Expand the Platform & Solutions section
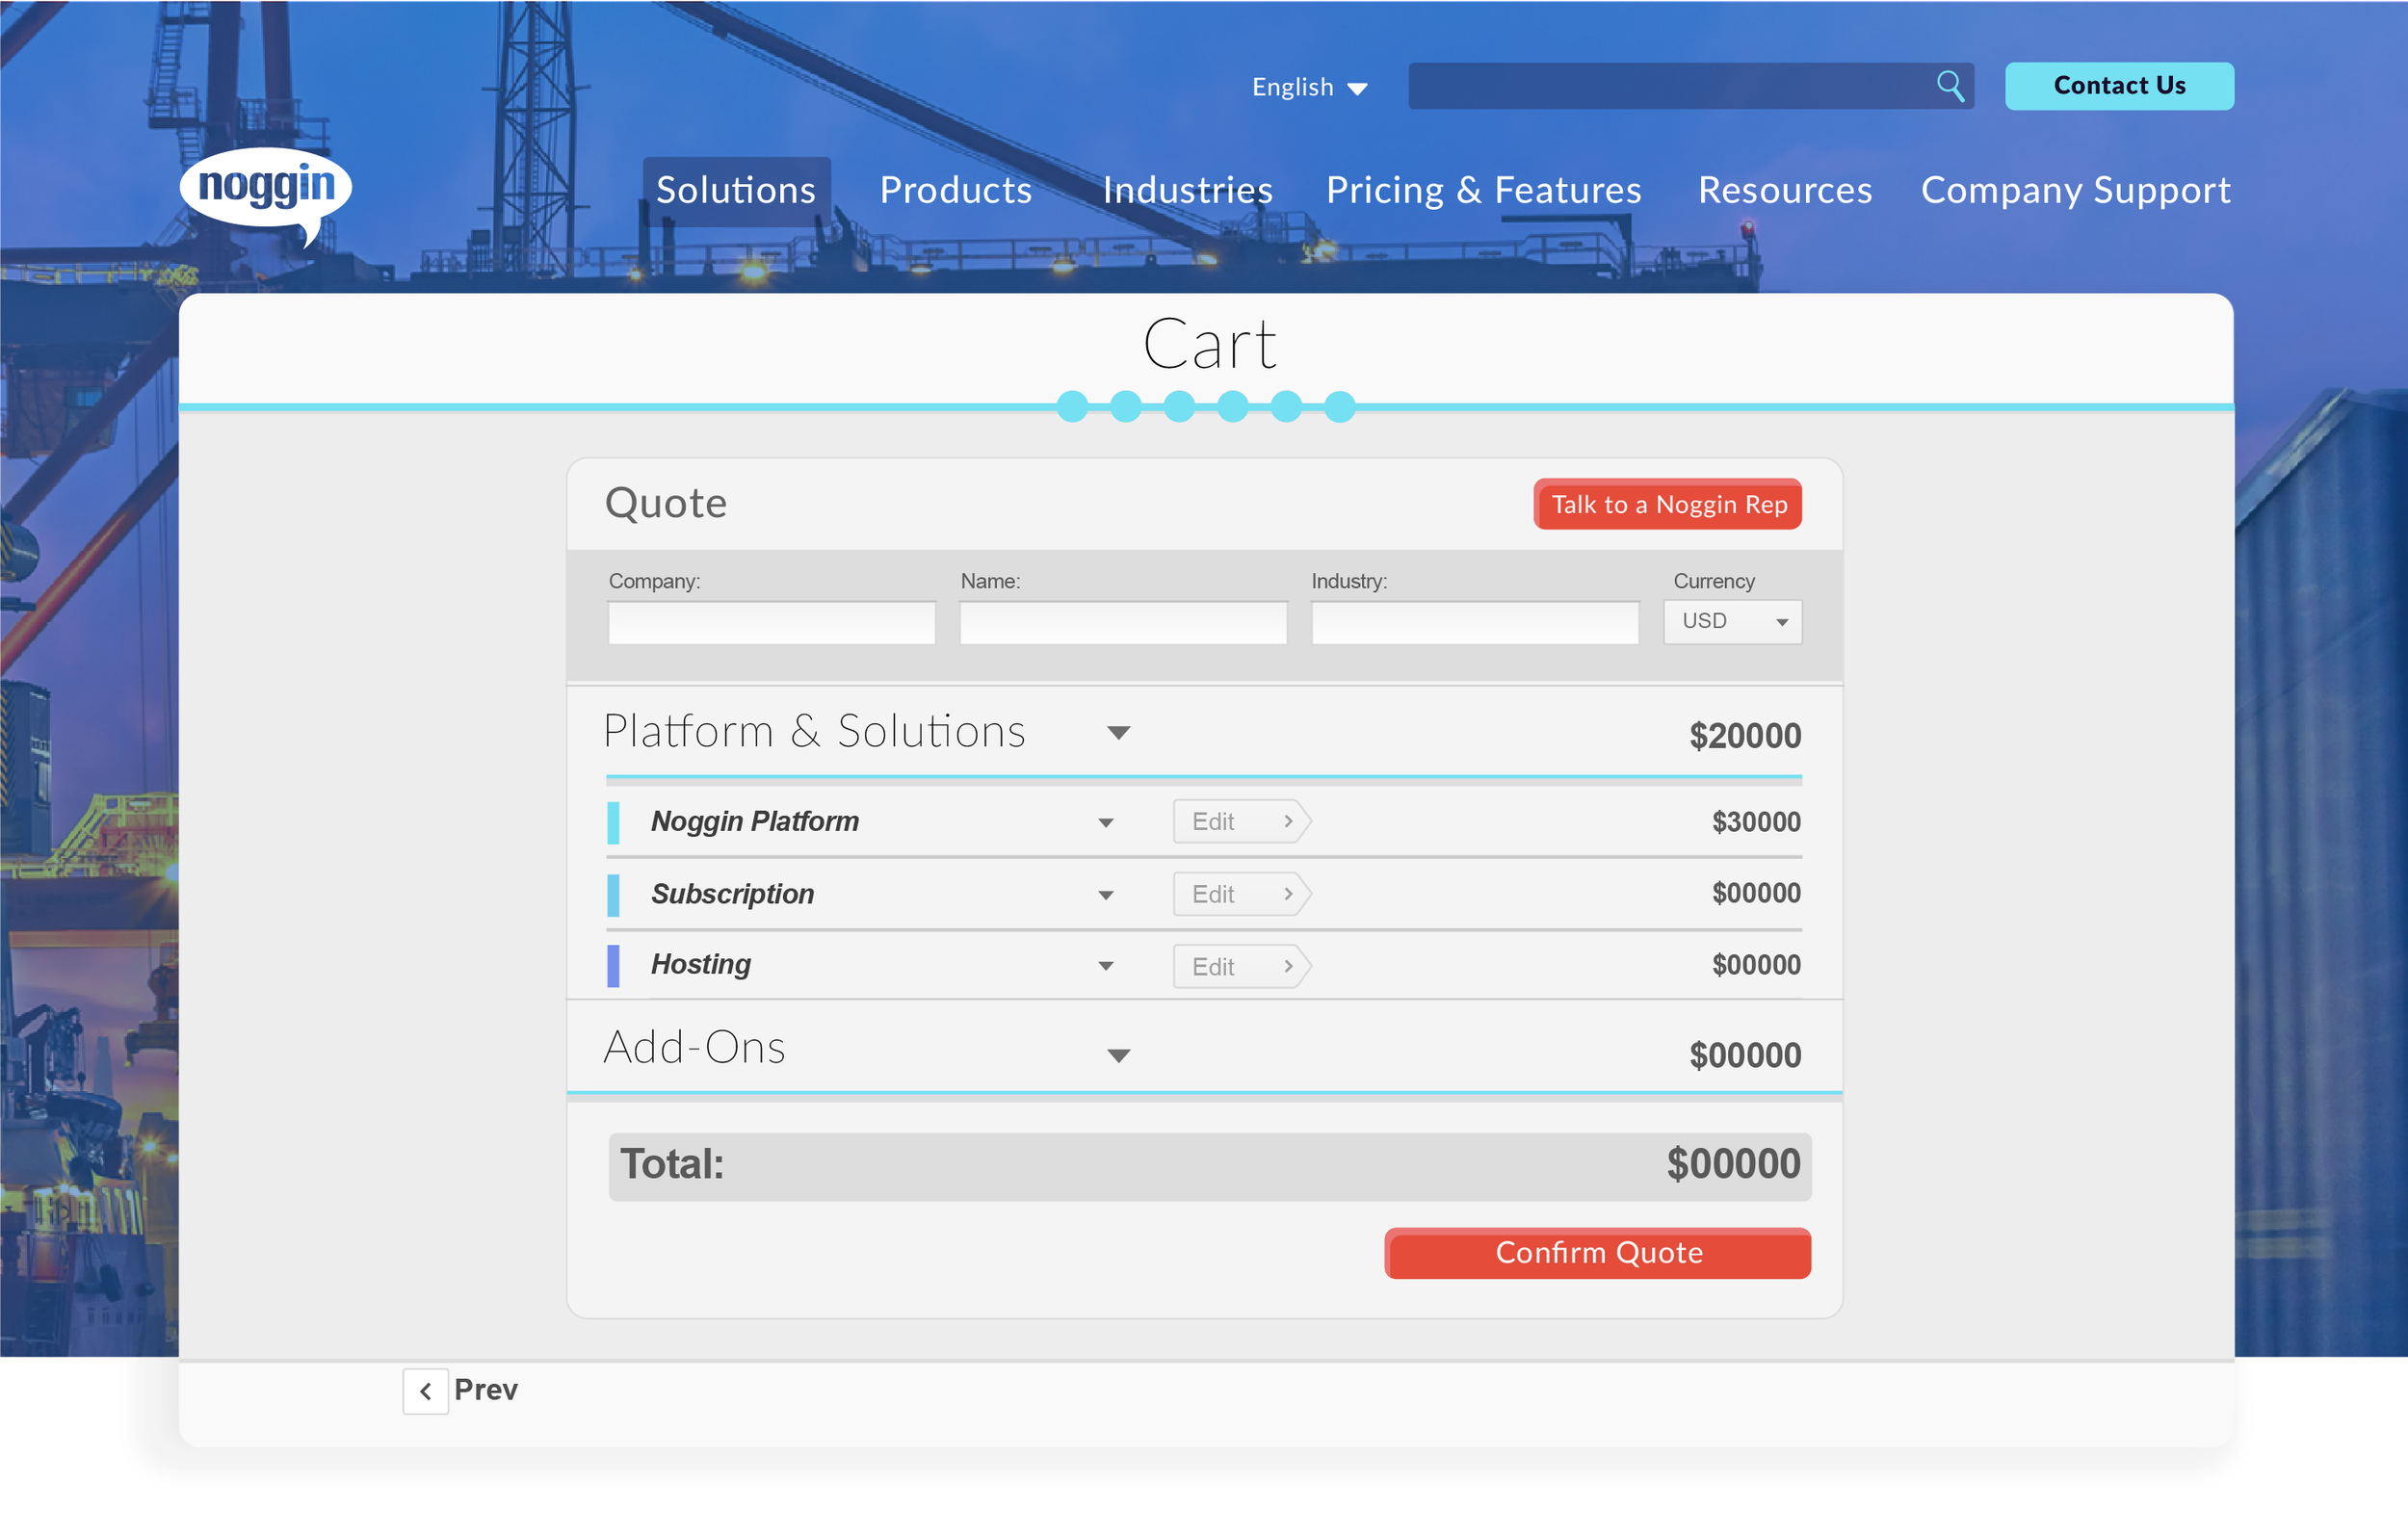The image size is (2408, 1535). (1119, 732)
